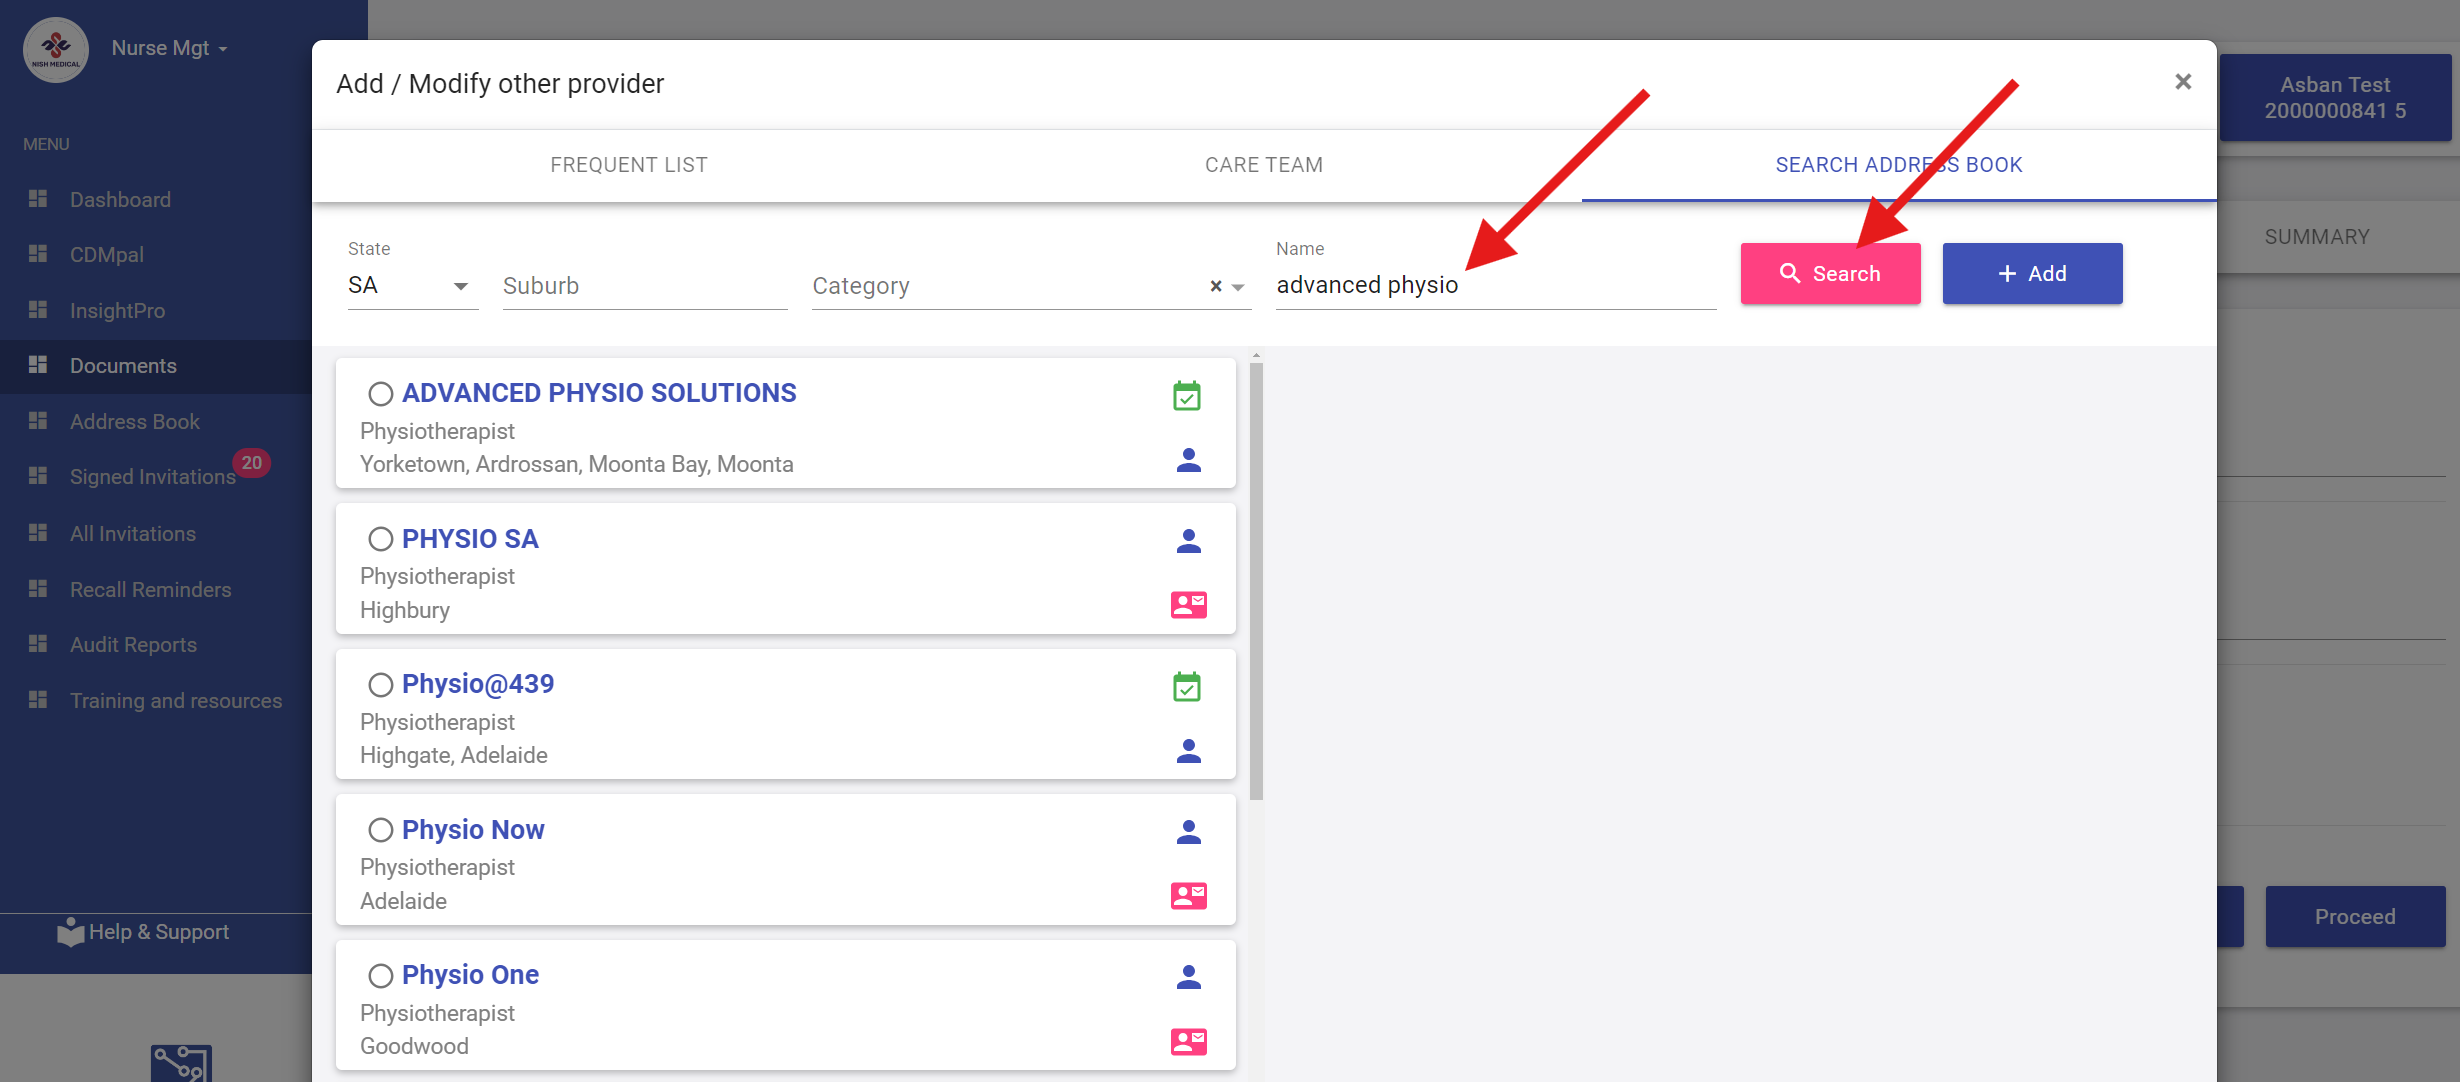Click person icon on Physio@439 card
The image size is (2460, 1082).
(x=1189, y=751)
